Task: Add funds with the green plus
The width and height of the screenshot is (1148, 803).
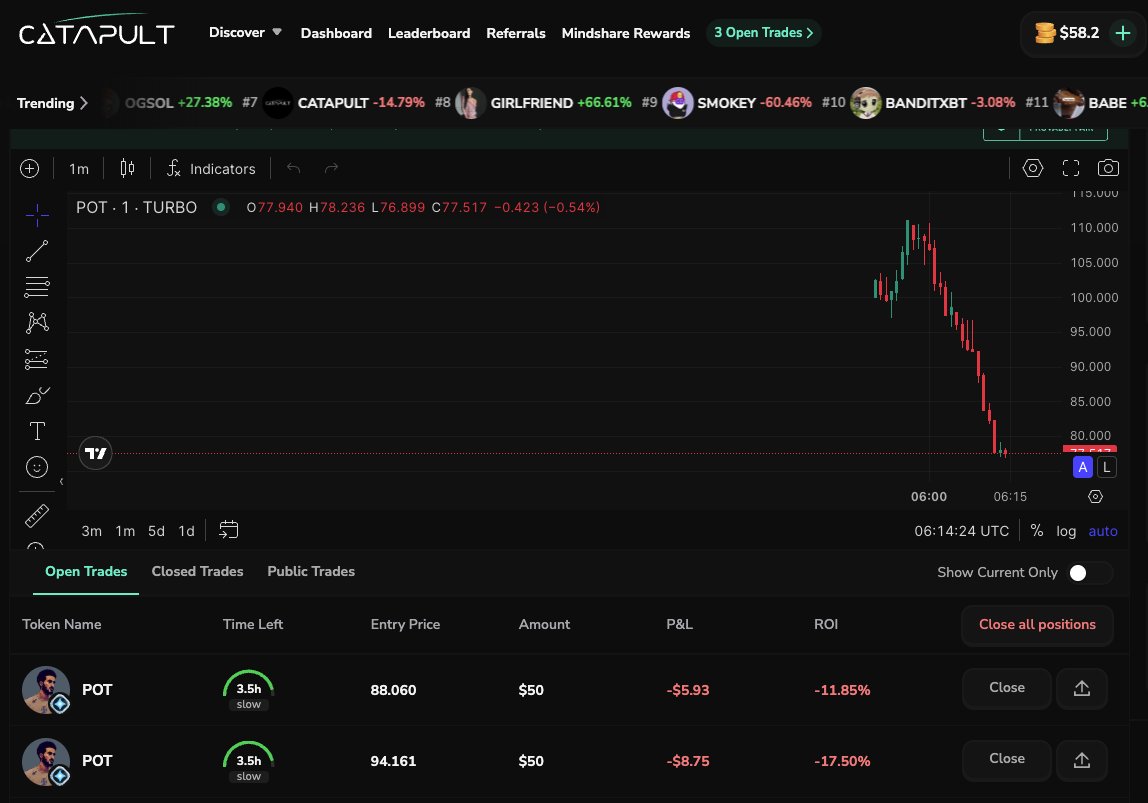Action: coord(1122,33)
